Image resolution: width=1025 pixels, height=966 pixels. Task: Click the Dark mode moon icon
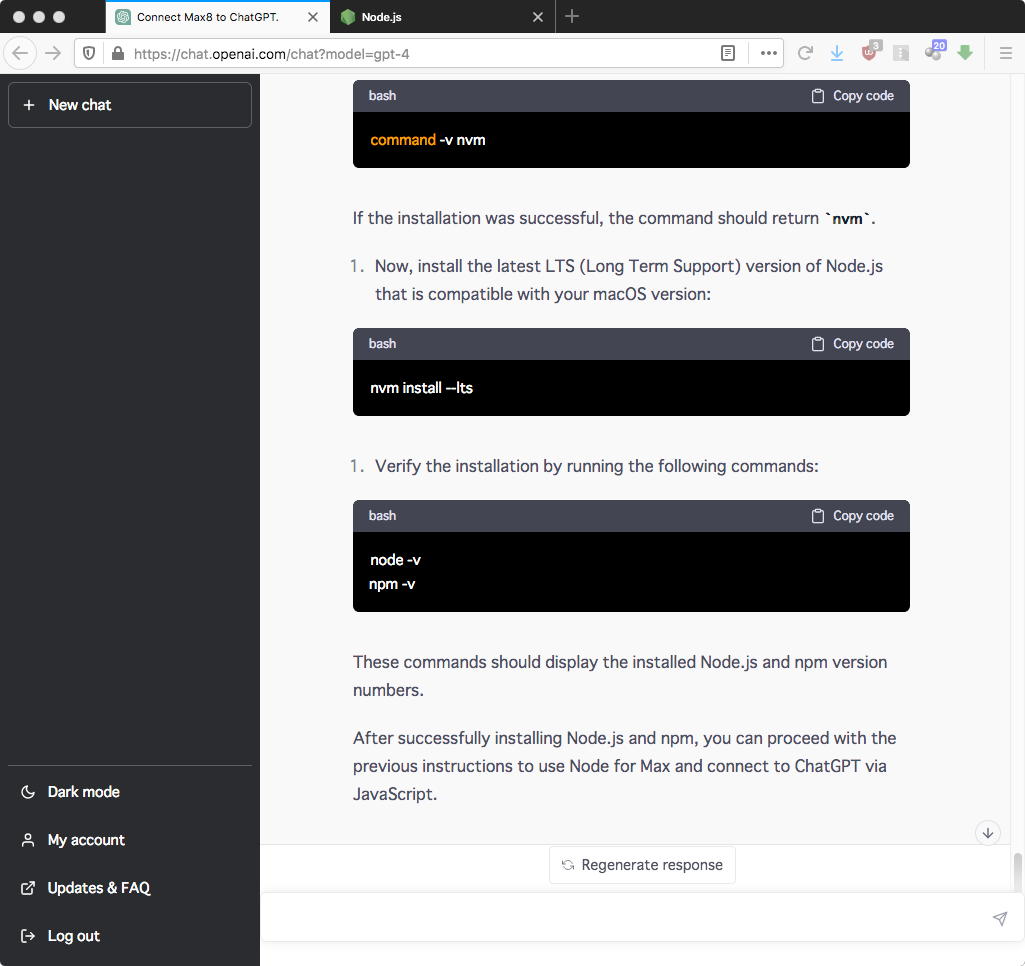point(28,792)
